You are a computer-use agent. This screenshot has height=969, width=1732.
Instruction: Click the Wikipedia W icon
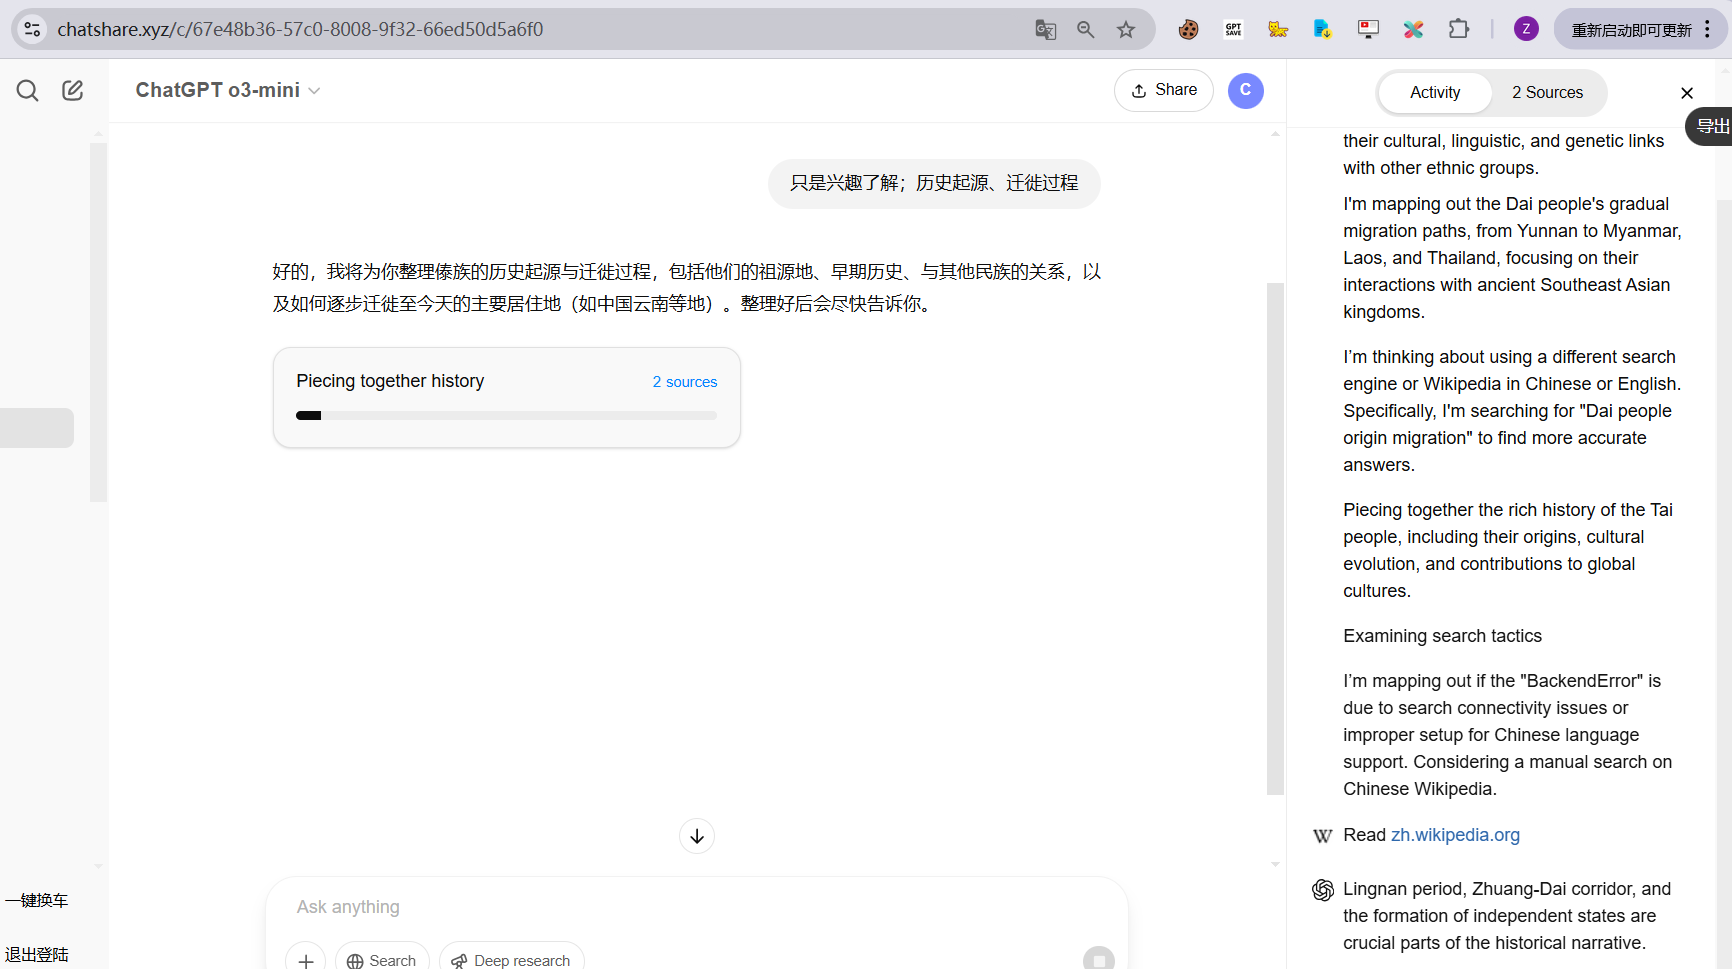coord(1323,836)
